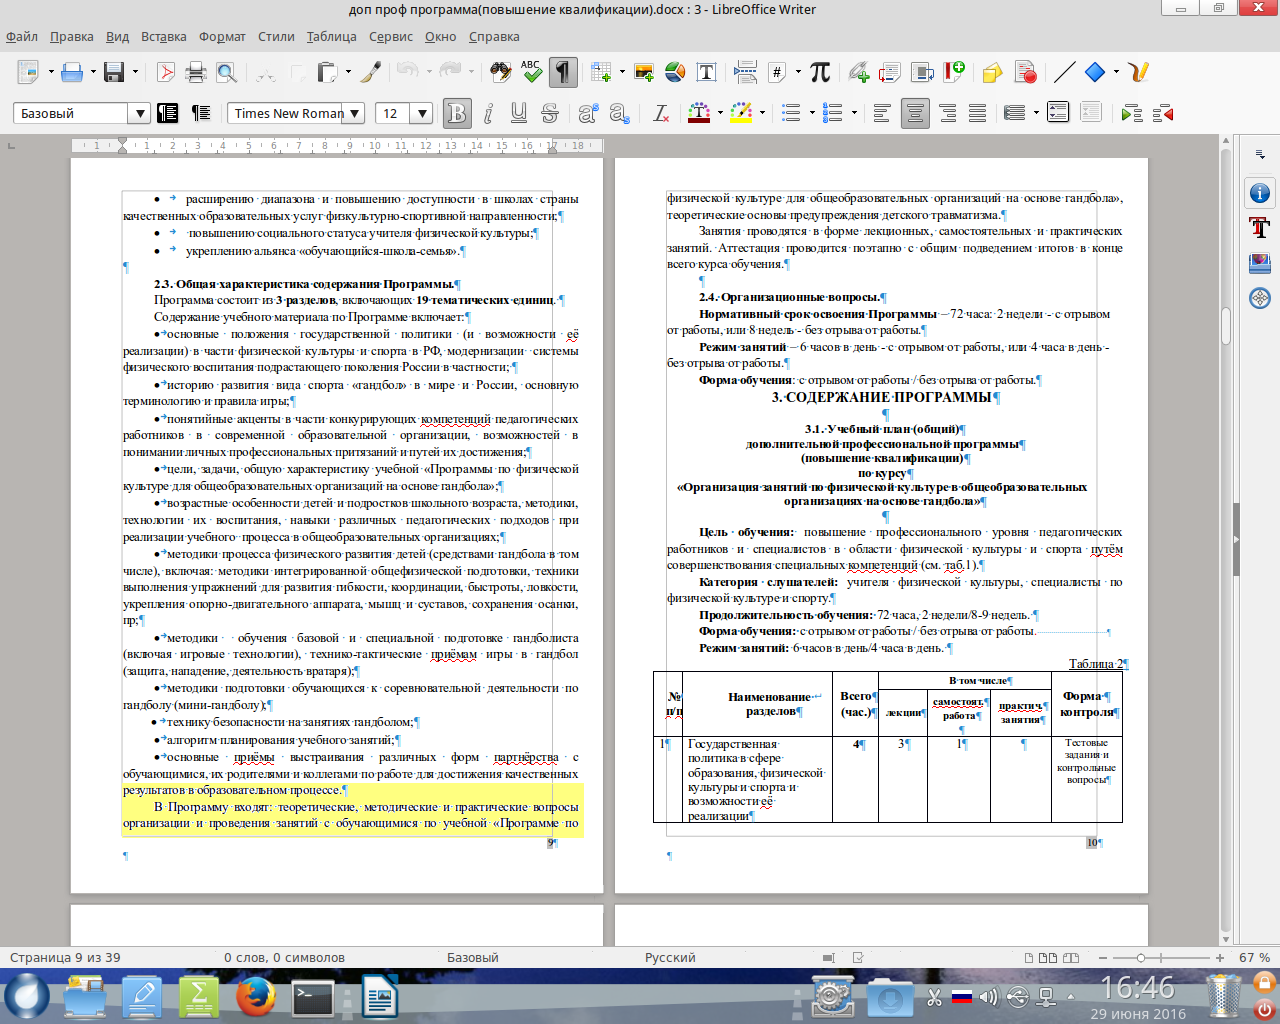Click the zoom percentage 67 %
This screenshot has height=1024, width=1280.
click(1254, 957)
